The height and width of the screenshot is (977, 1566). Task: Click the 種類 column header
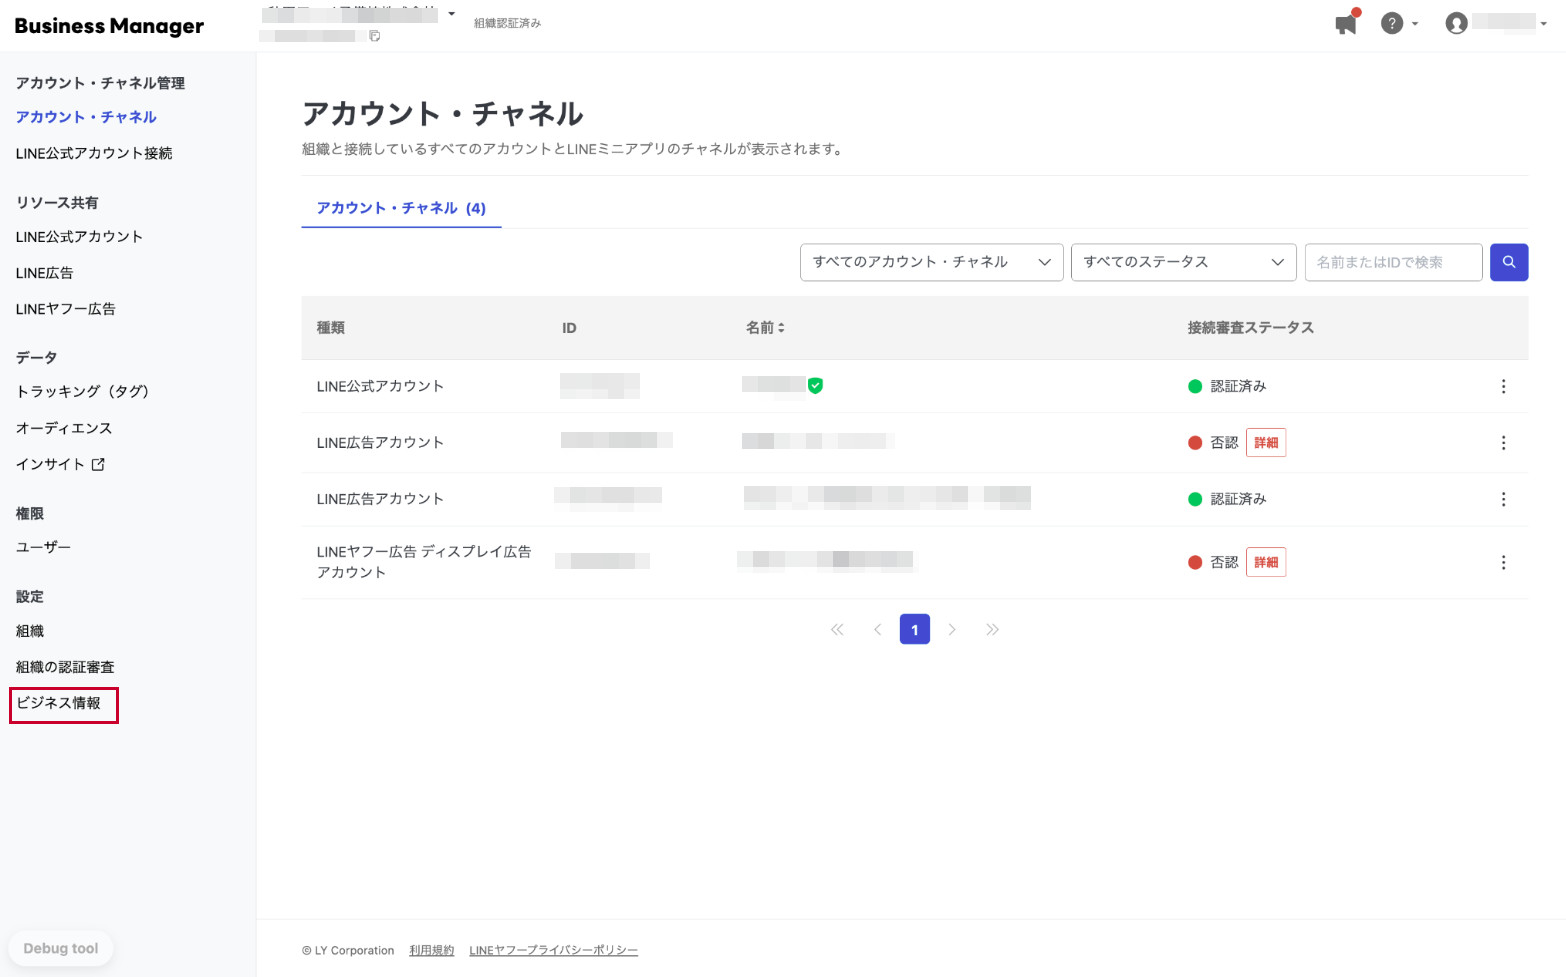[x=331, y=328]
